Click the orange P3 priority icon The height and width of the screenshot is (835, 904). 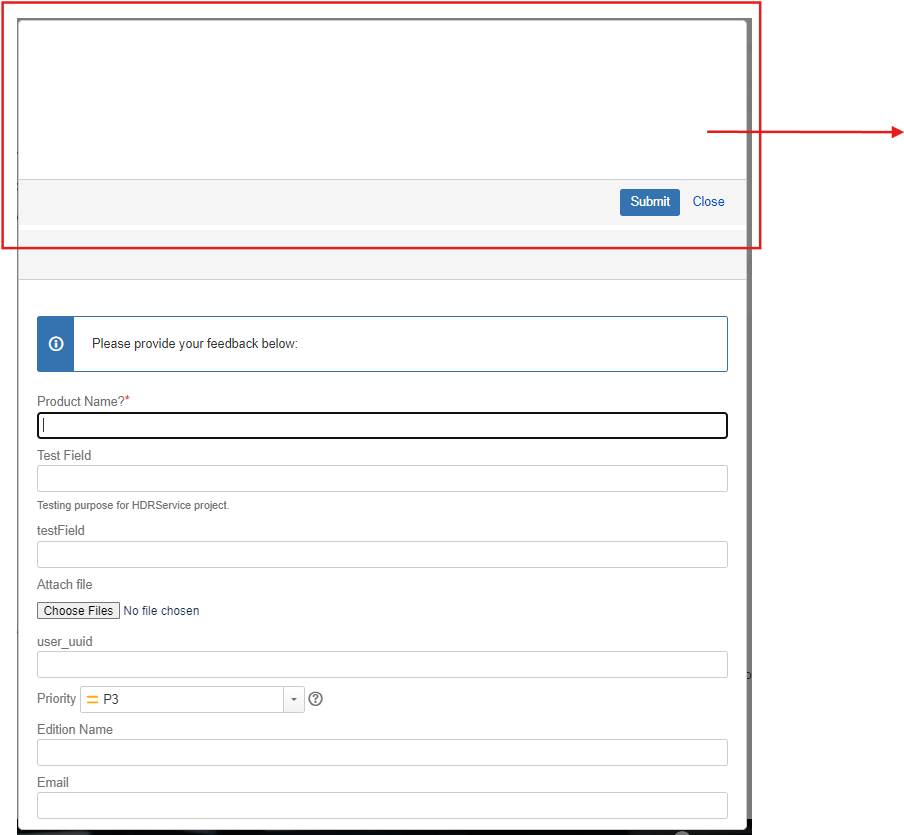(92, 699)
